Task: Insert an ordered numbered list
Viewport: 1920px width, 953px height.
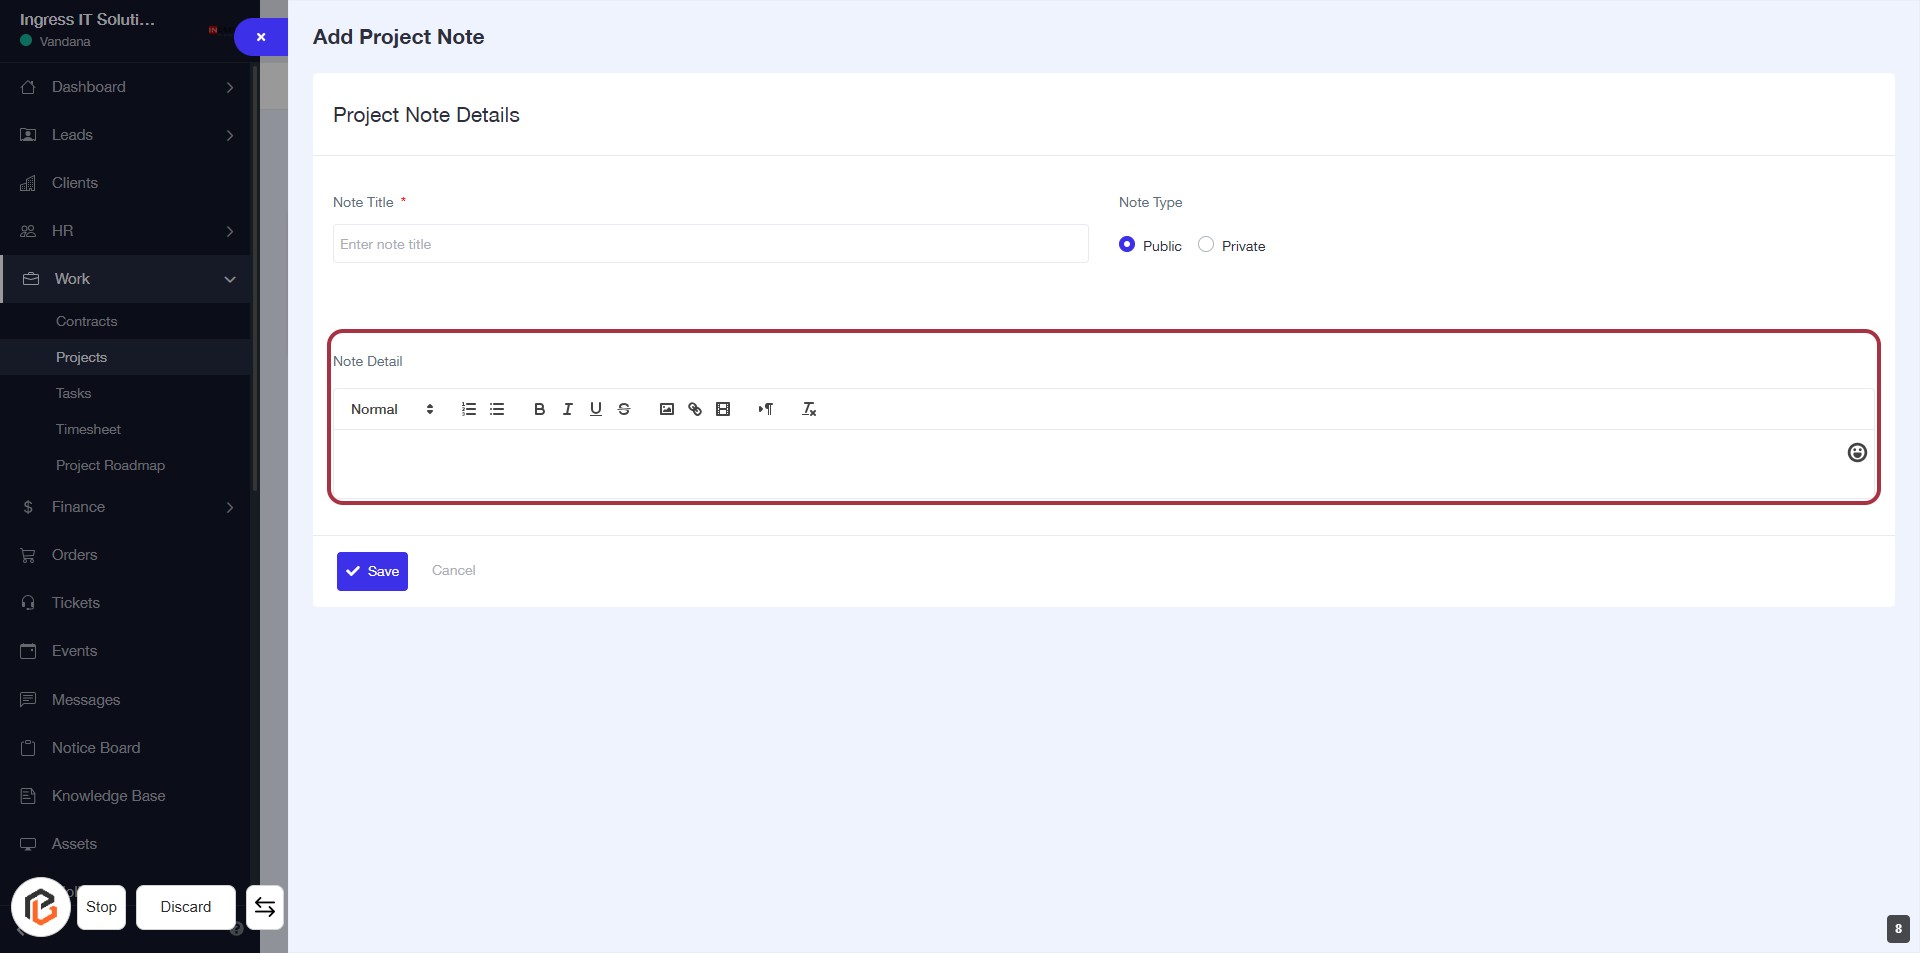Action: 468,409
